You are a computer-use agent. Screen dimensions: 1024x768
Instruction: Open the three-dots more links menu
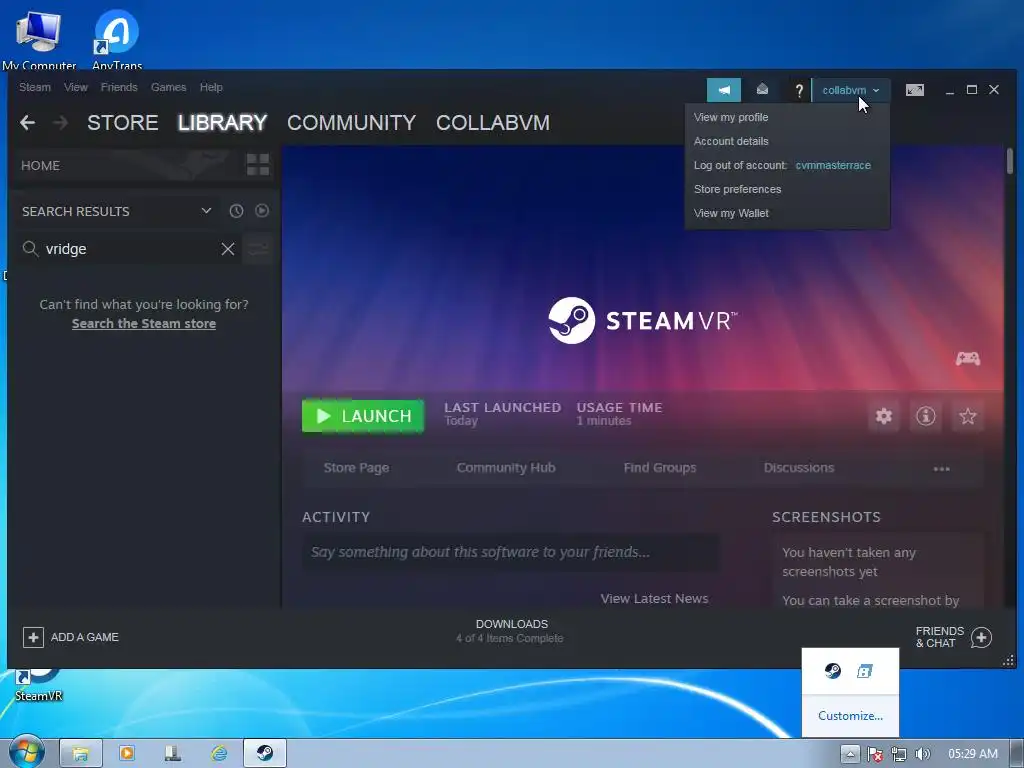pyautogui.click(x=942, y=468)
